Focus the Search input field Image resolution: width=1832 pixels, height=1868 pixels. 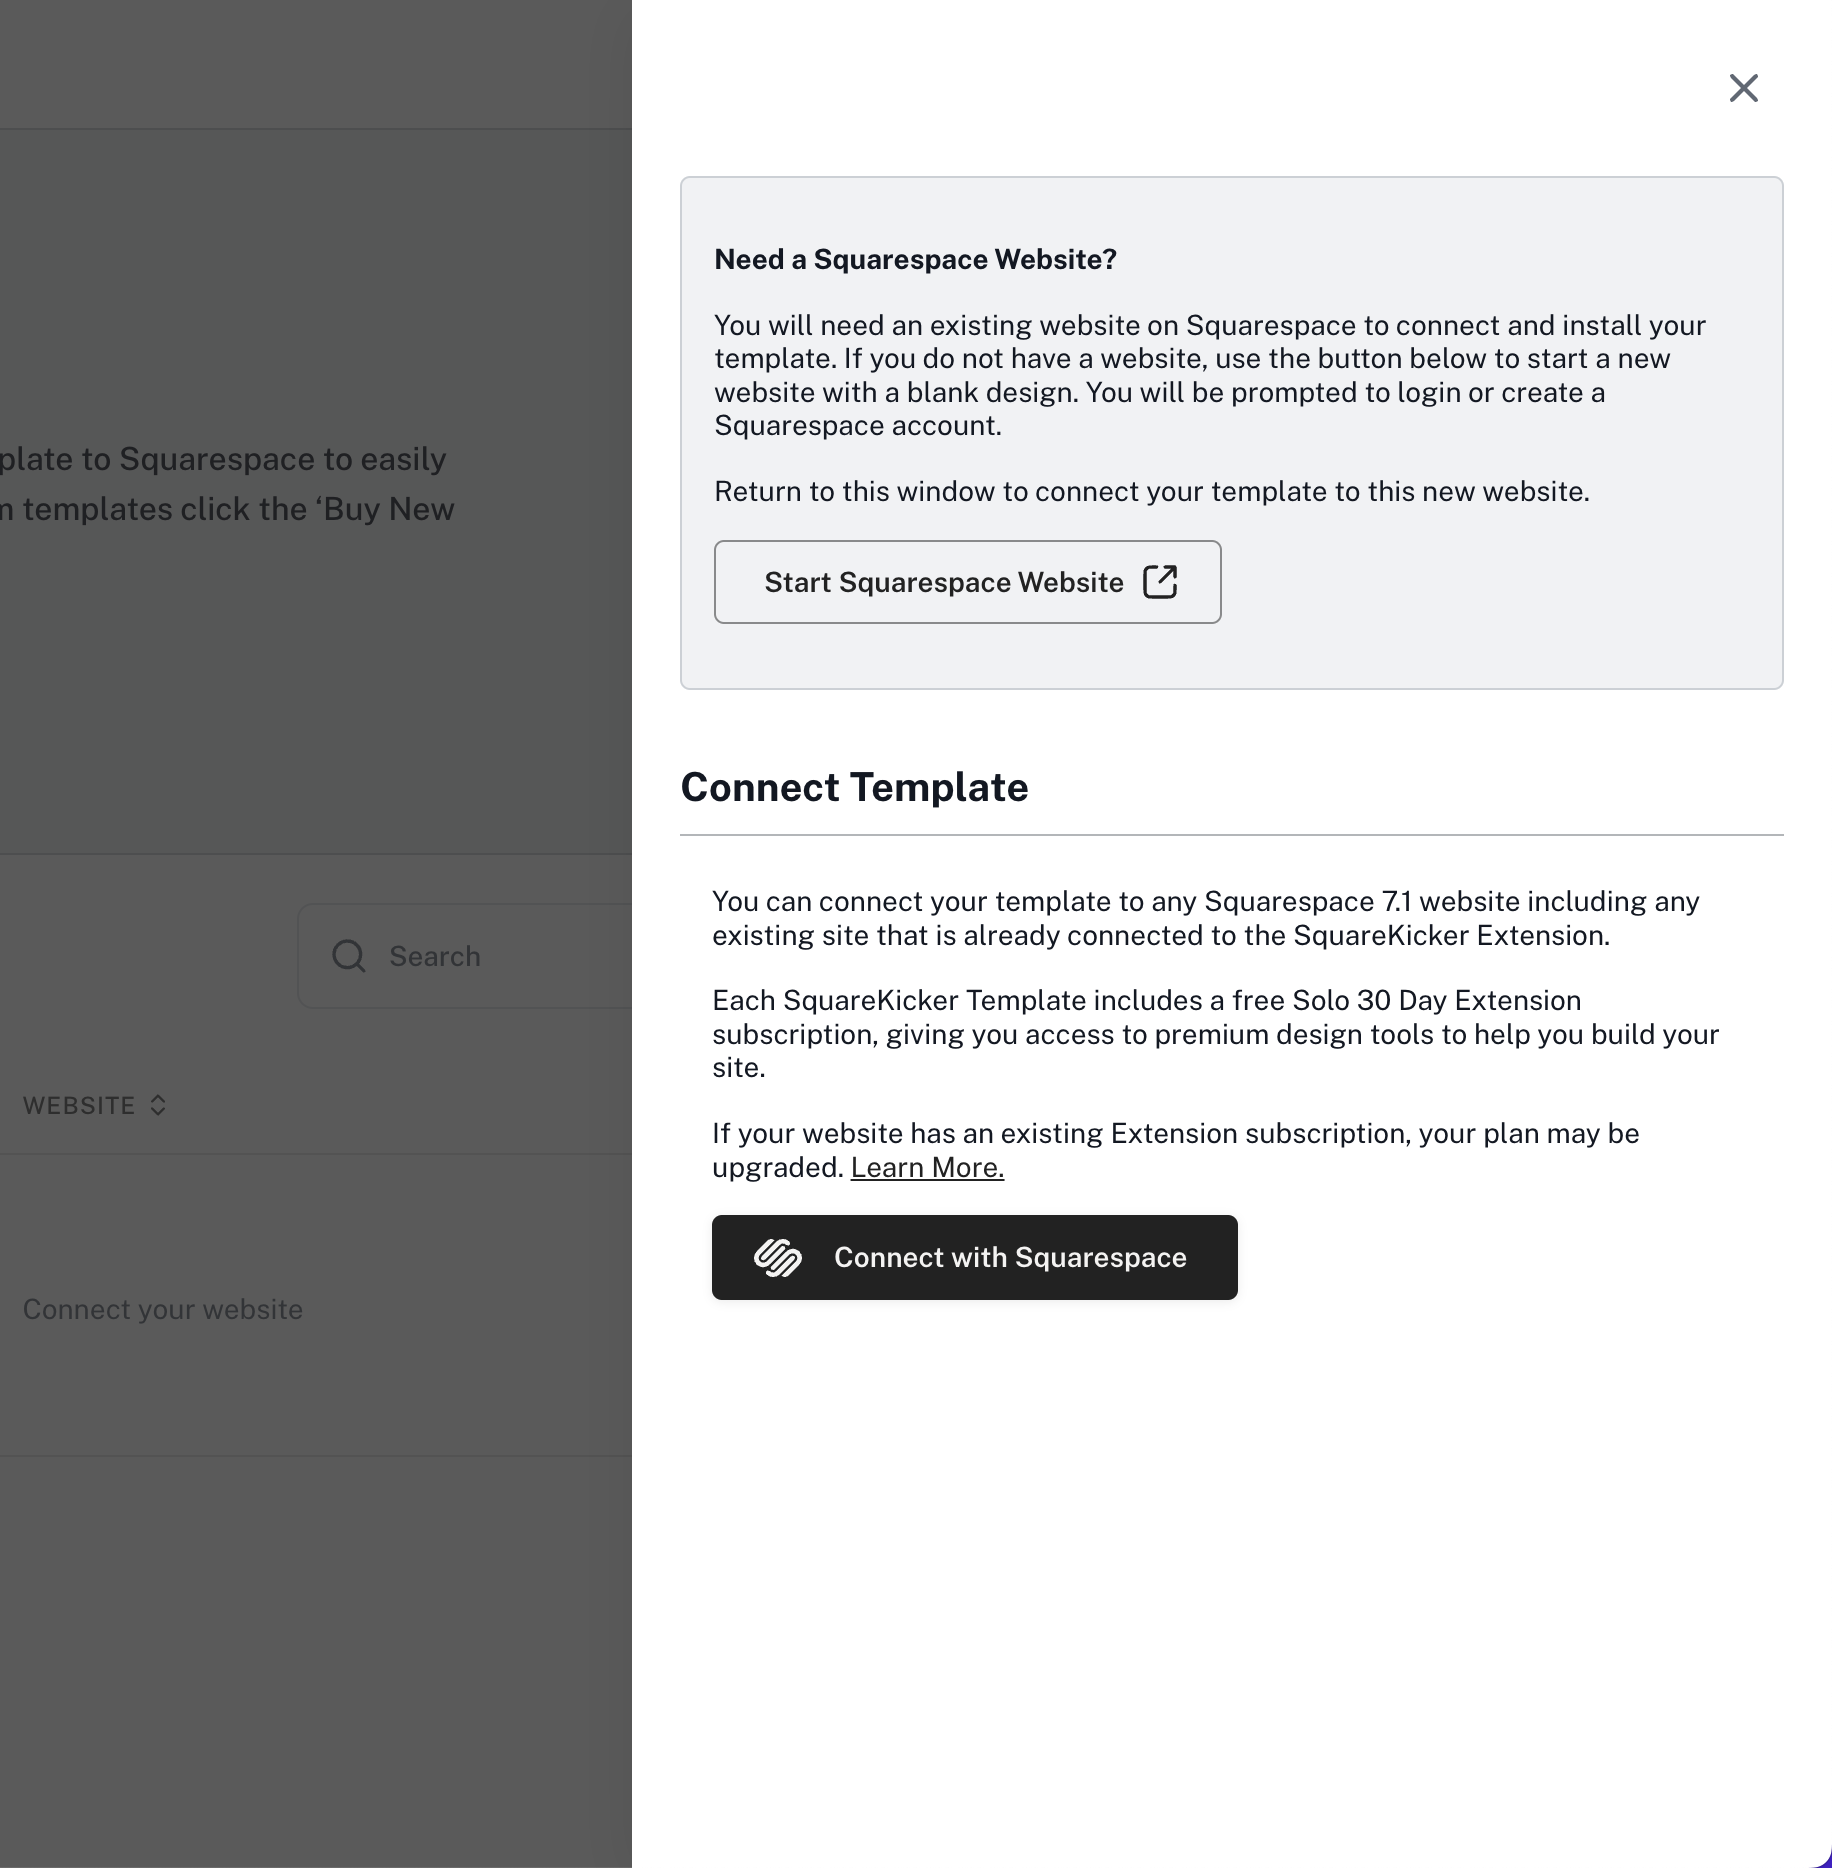point(465,956)
